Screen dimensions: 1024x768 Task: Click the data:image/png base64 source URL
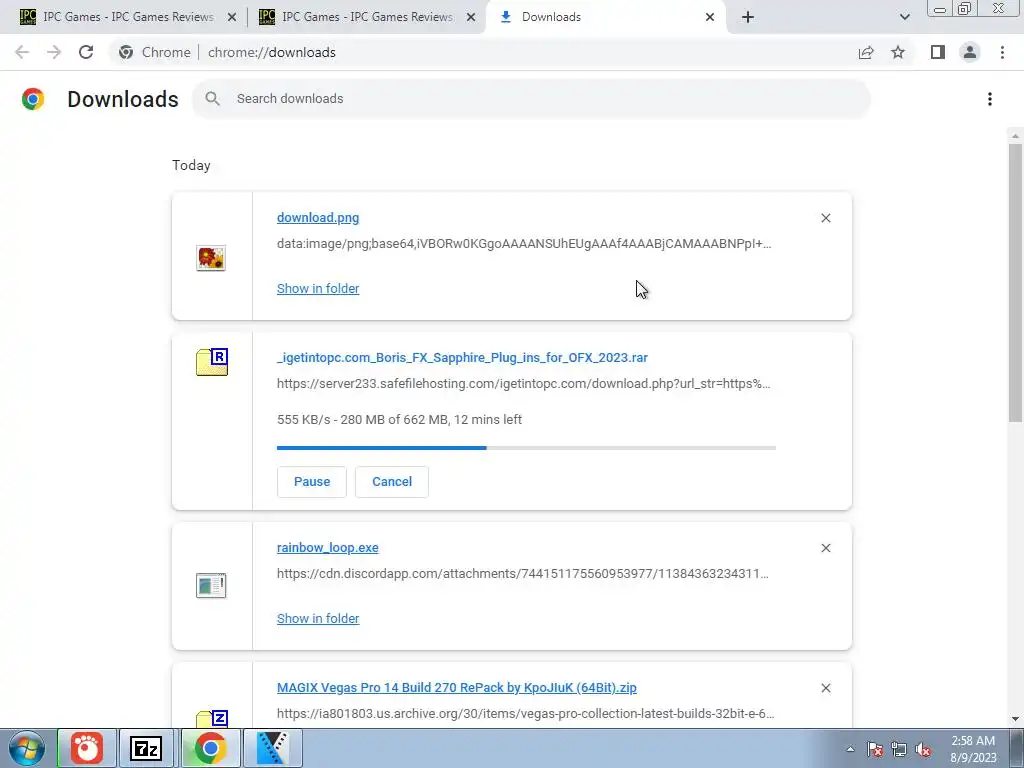tap(524, 244)
